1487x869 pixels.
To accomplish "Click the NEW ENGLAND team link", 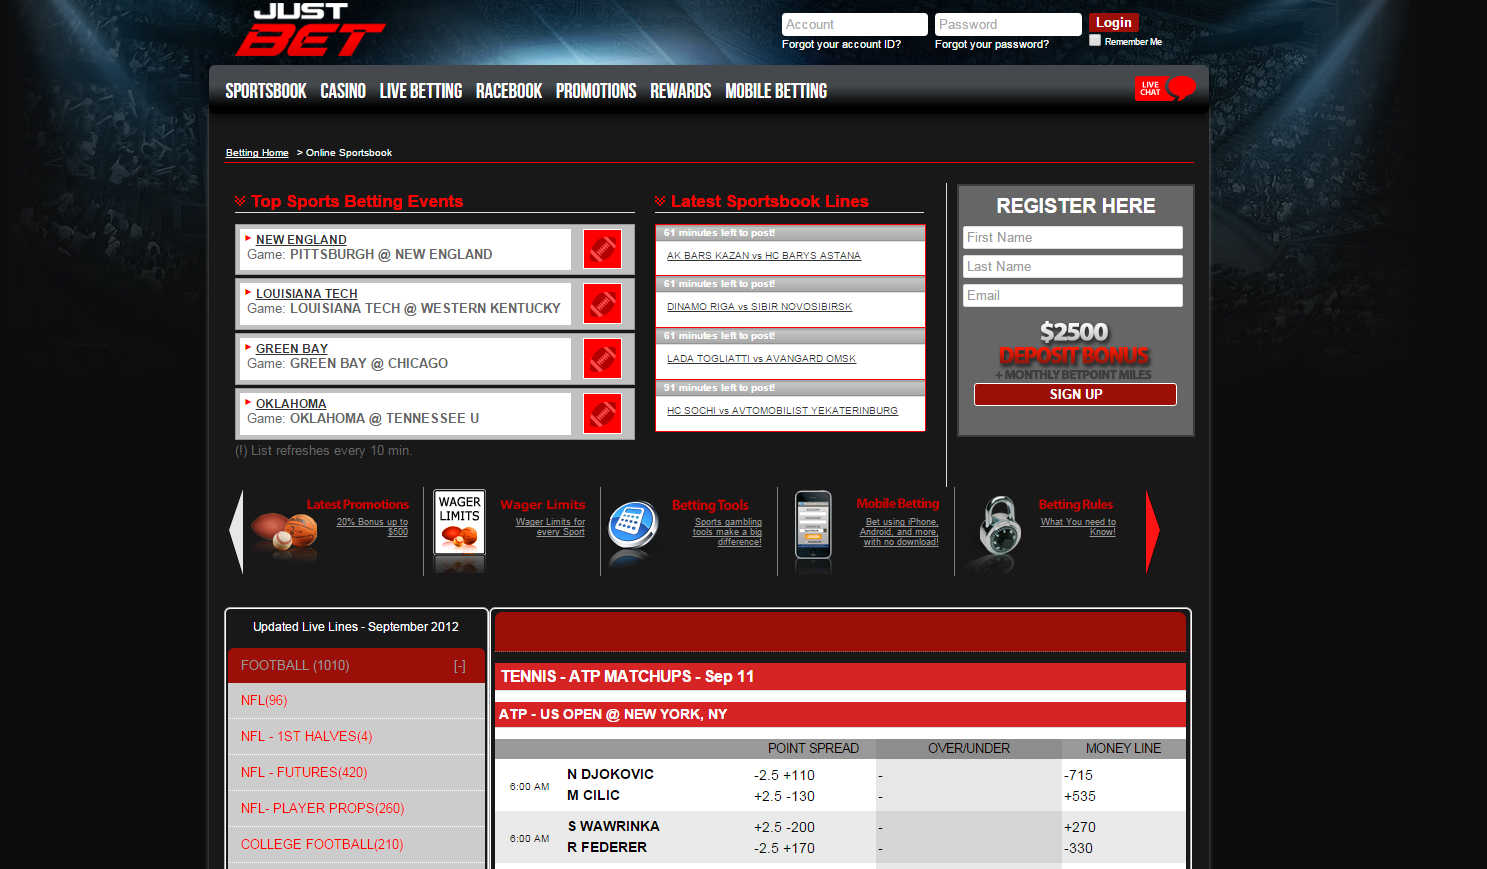I will tap(301, 240).
